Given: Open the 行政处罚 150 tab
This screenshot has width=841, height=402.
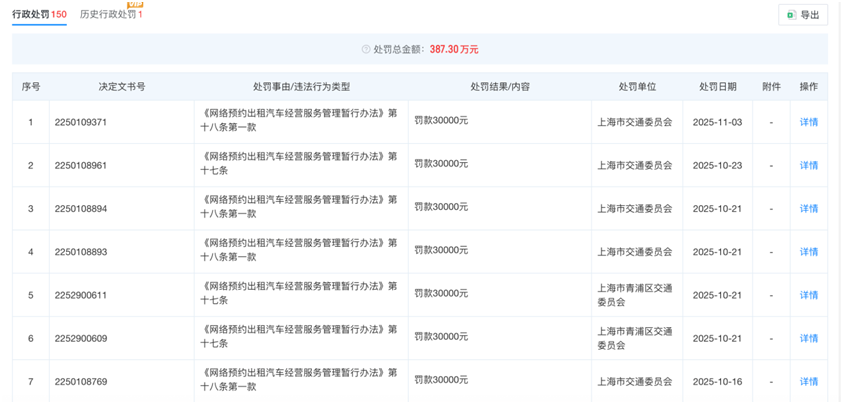Looking at the screenshot, I should coord(39,14).
